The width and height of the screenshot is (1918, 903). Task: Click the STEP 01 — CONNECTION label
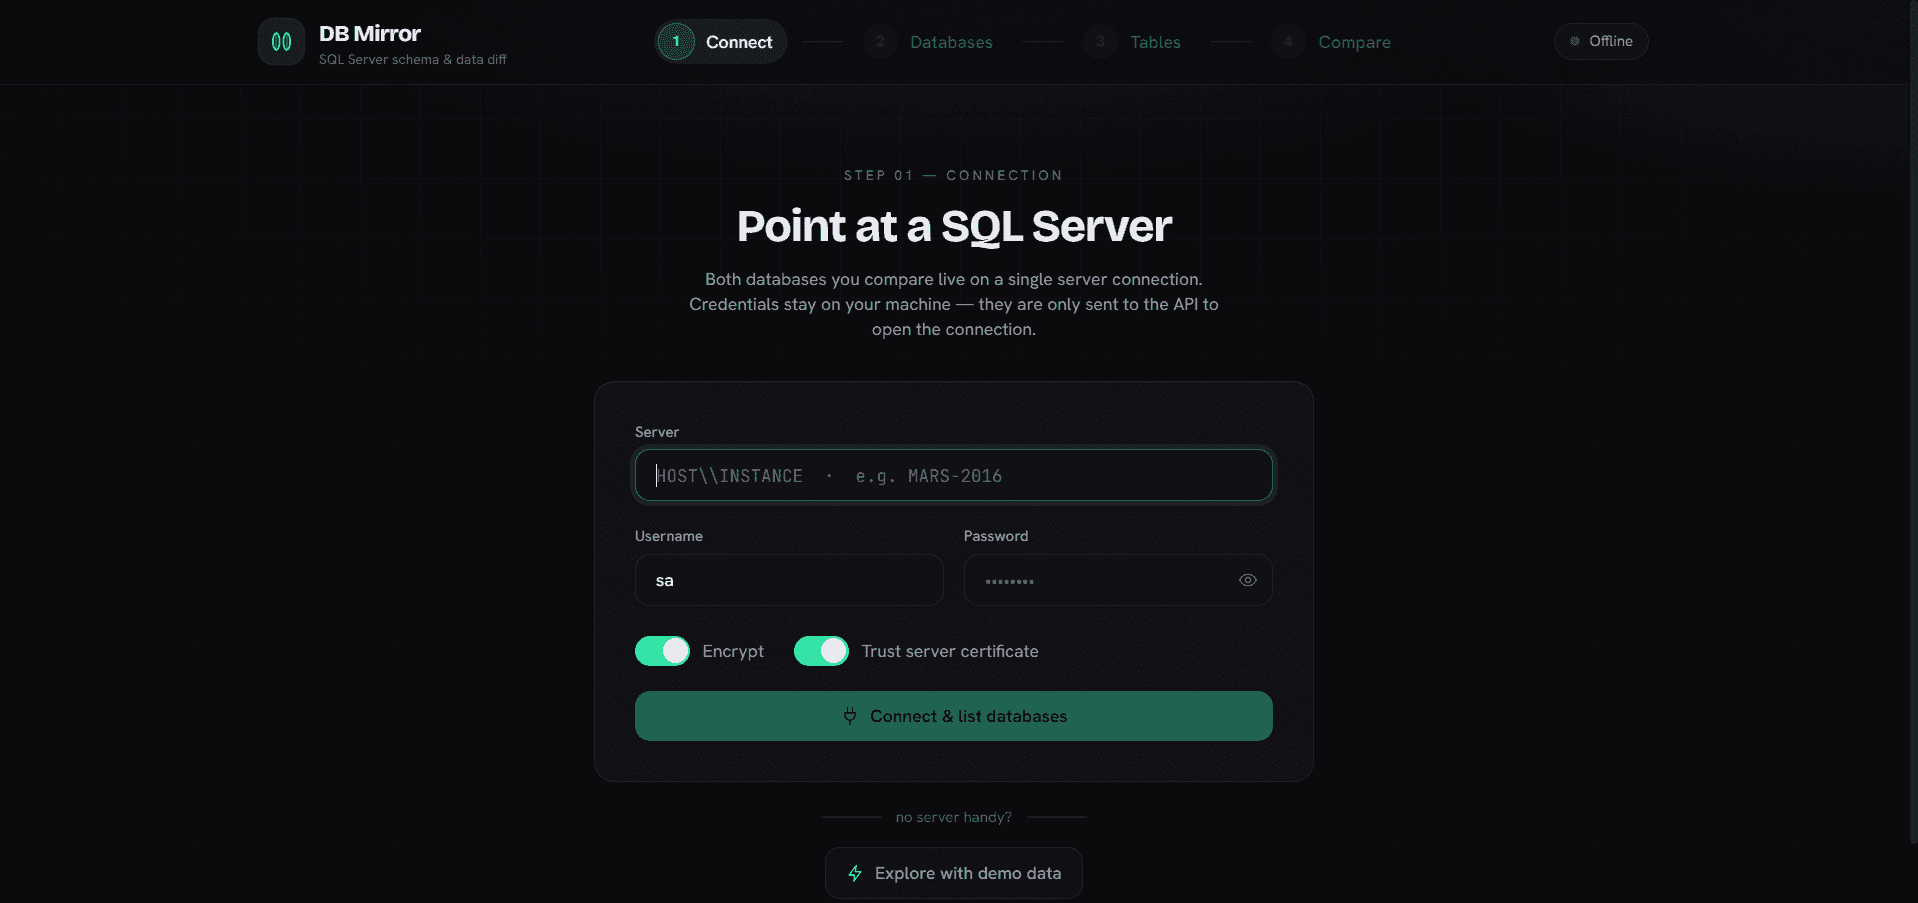click(x=953, y=175)
